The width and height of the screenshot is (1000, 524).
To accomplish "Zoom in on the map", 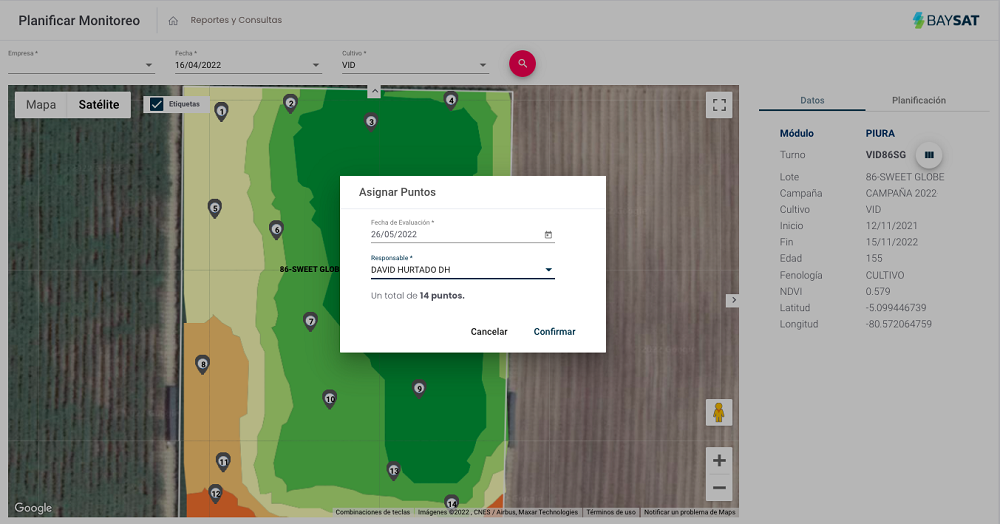I will tap(718, 460).
